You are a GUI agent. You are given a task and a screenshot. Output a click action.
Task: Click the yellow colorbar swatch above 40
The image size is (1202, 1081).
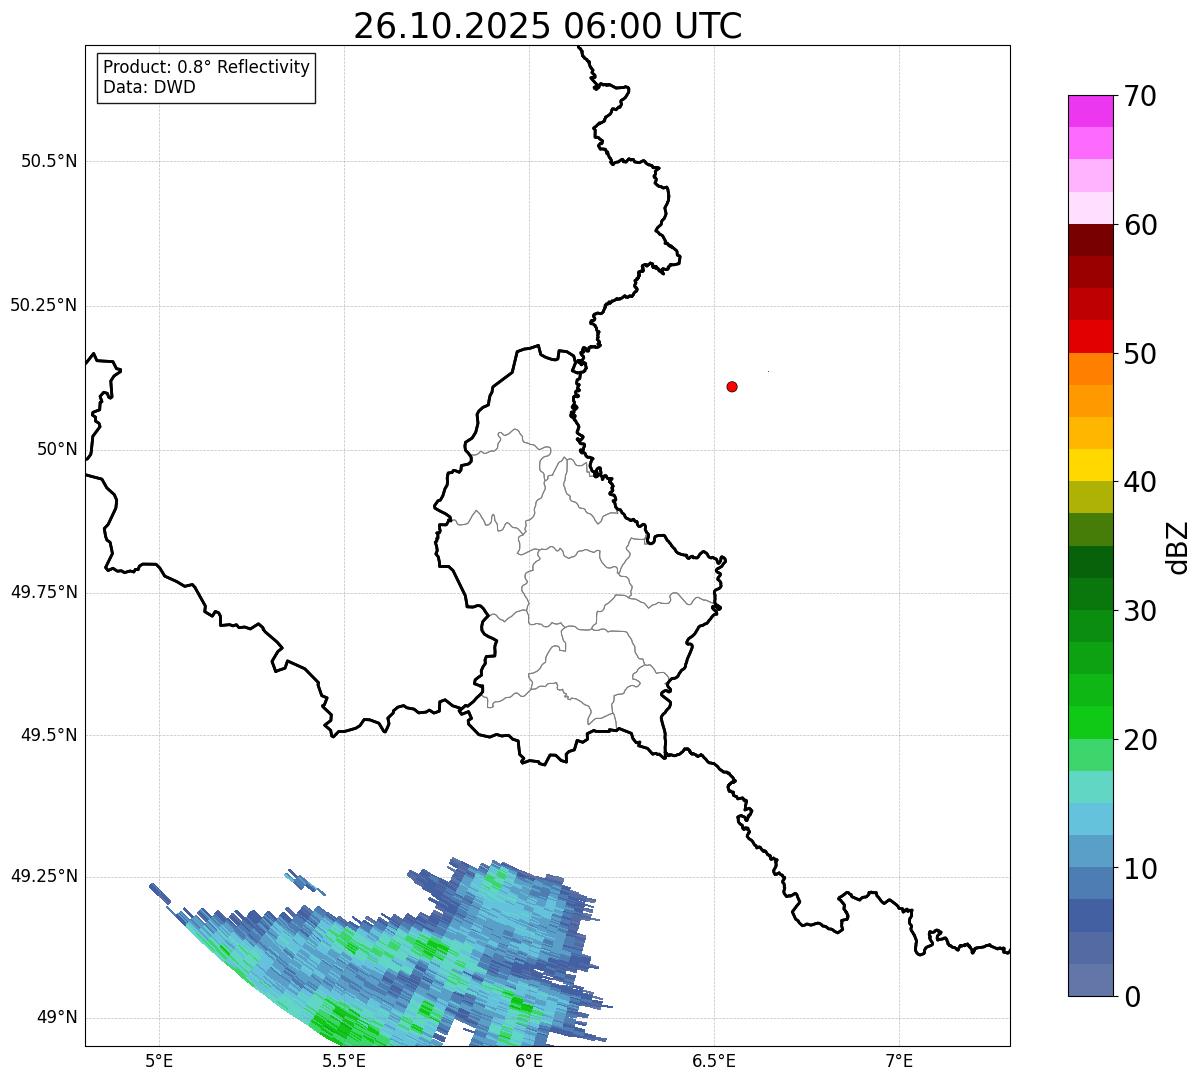(1090, 465)
